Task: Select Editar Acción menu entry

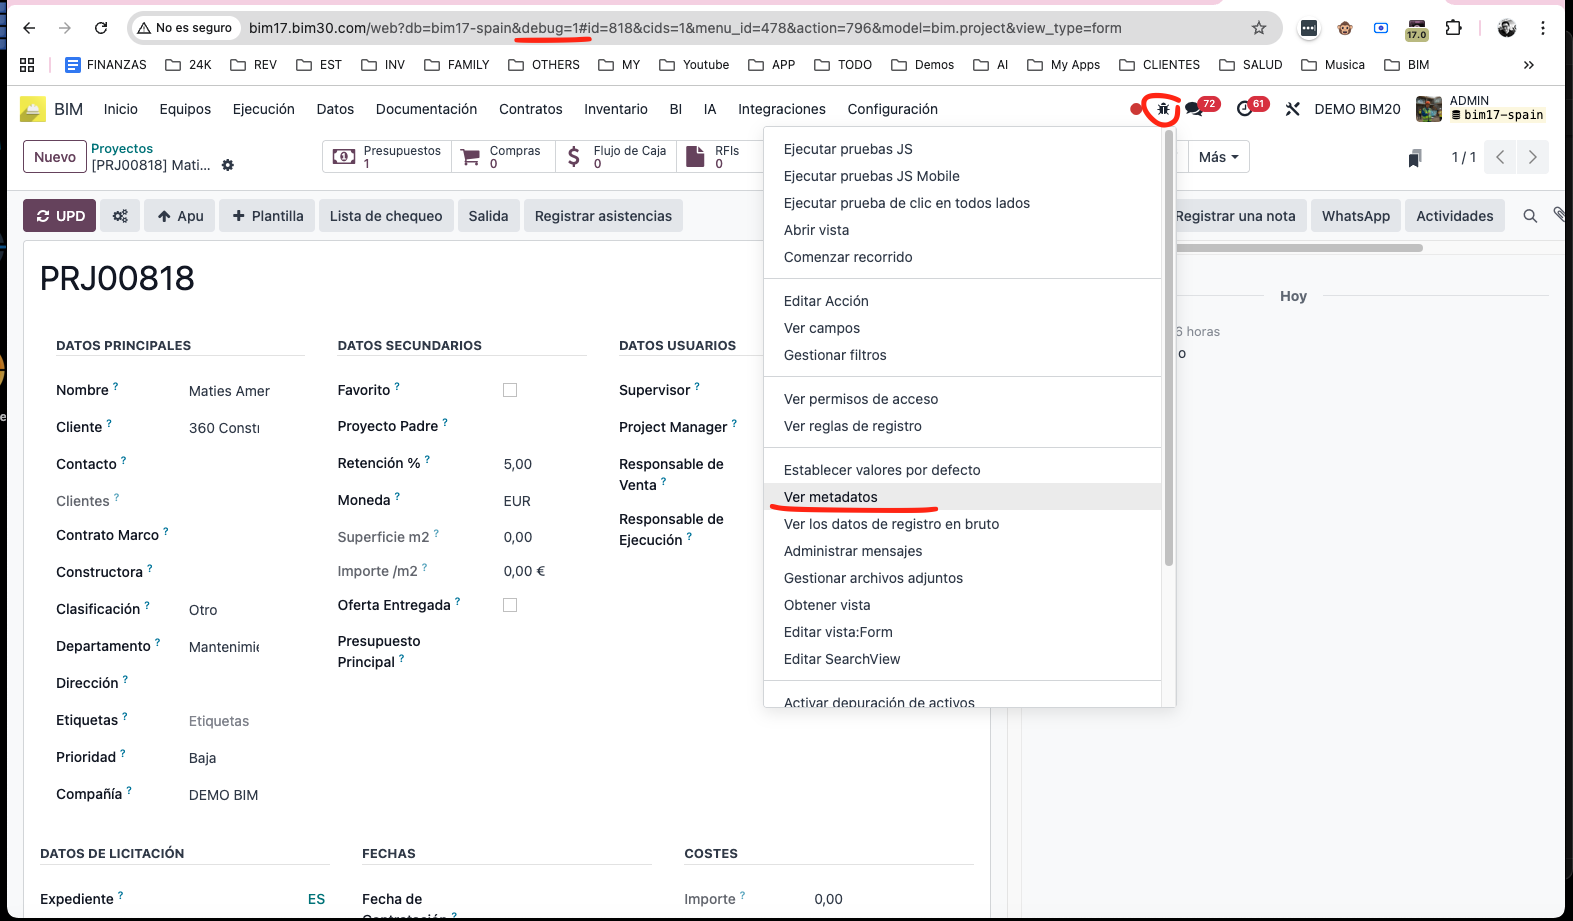Action: 962,301
